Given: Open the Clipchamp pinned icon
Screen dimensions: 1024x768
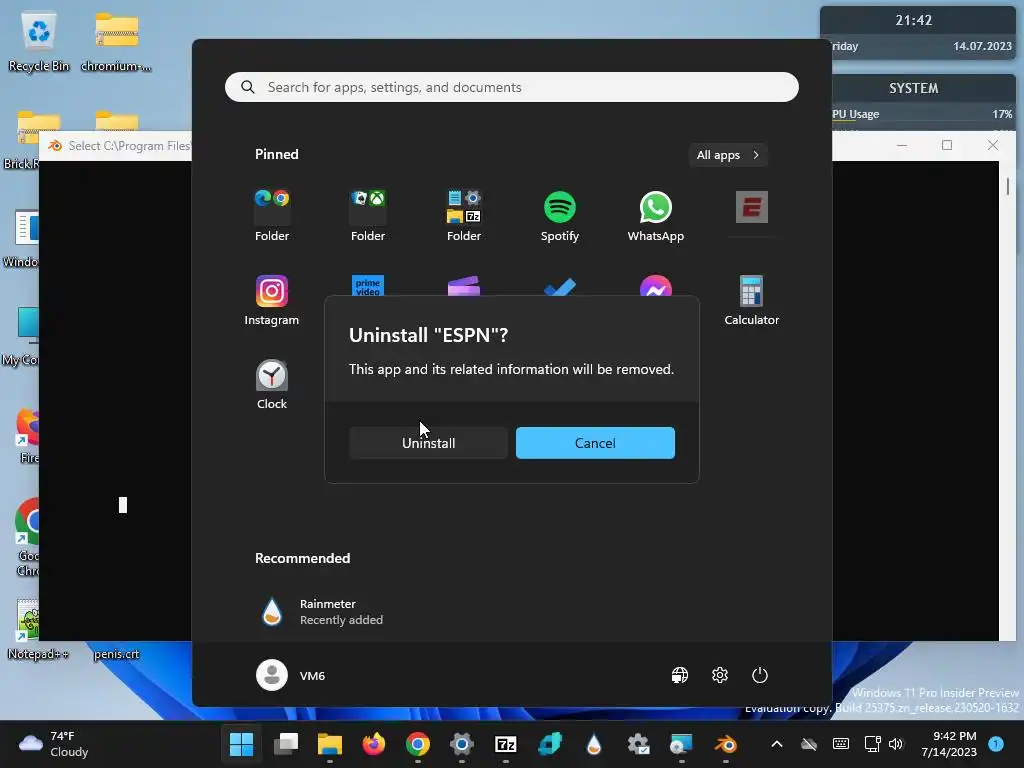Looking at the screenshot, I should pos(464,286).
